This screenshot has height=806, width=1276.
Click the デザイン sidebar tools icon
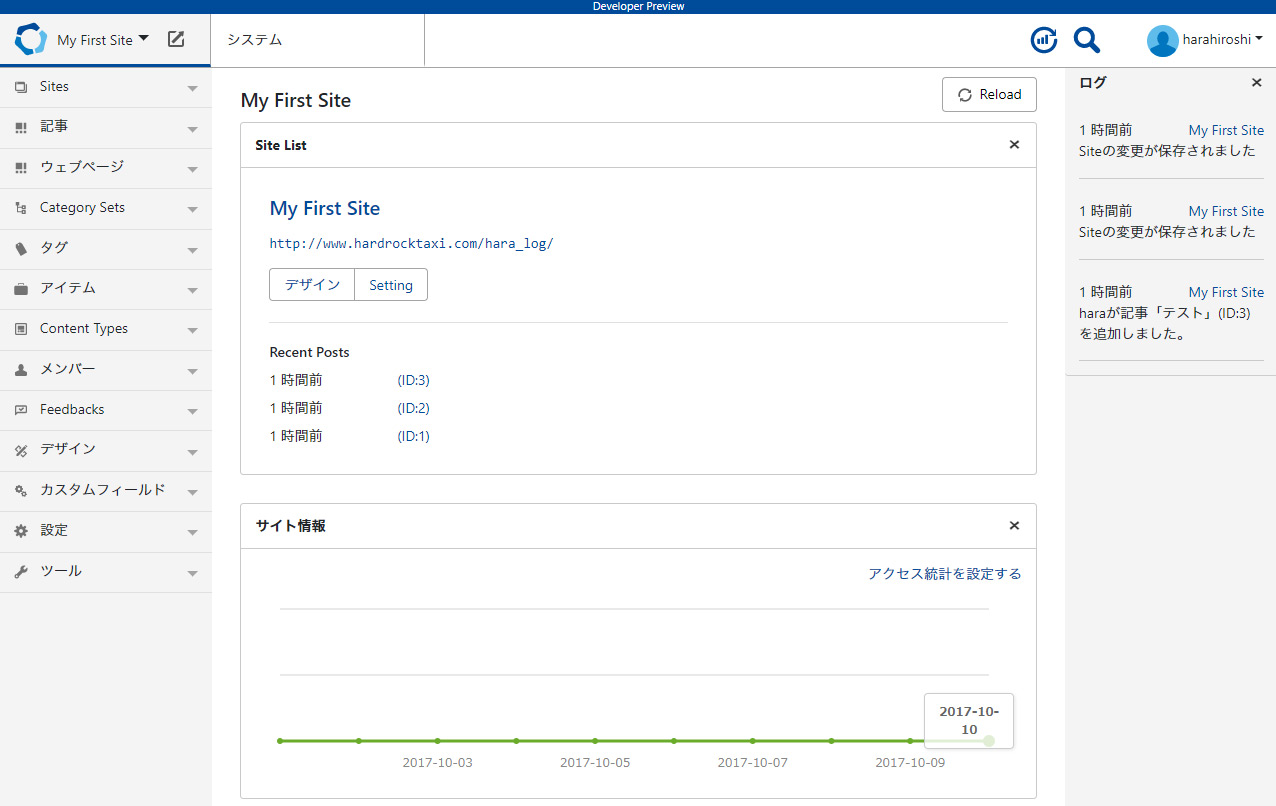click(x=21, y=451)
